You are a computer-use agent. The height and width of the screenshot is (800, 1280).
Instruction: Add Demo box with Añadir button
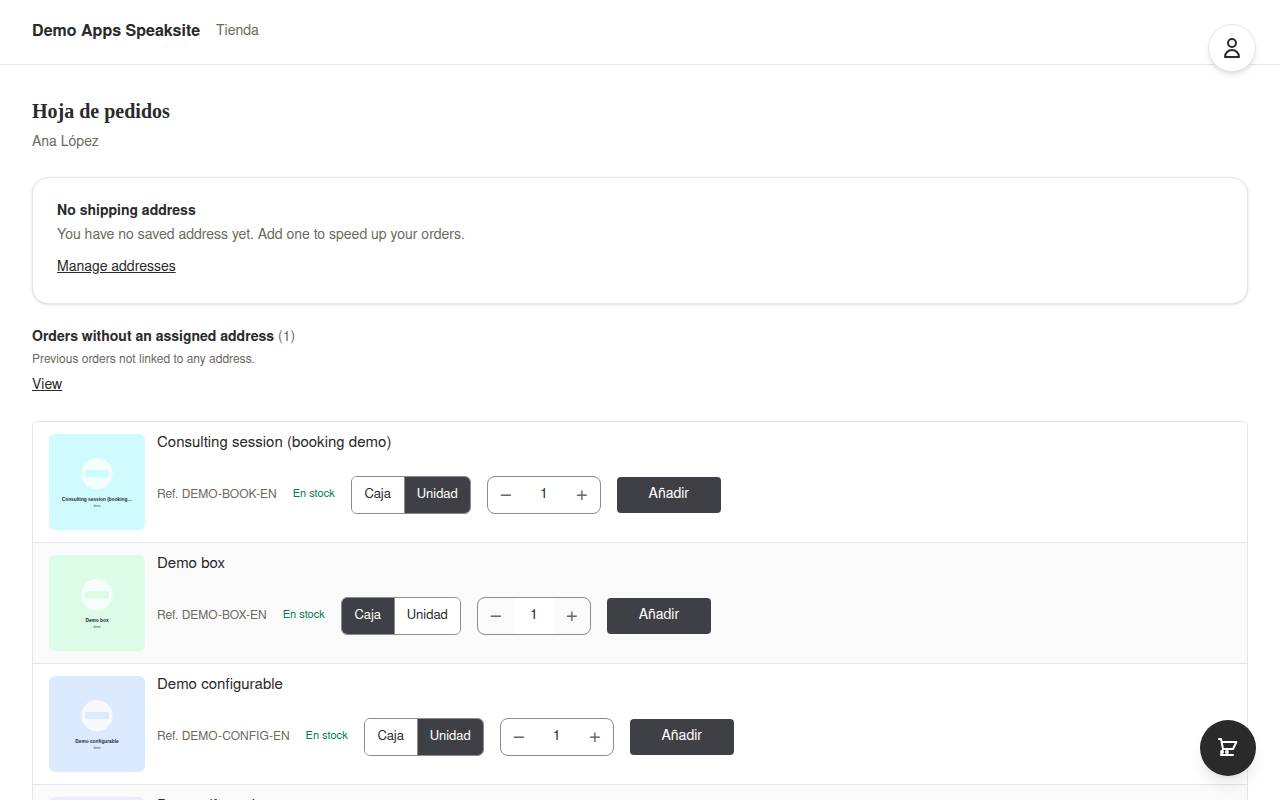click(659, 615)
